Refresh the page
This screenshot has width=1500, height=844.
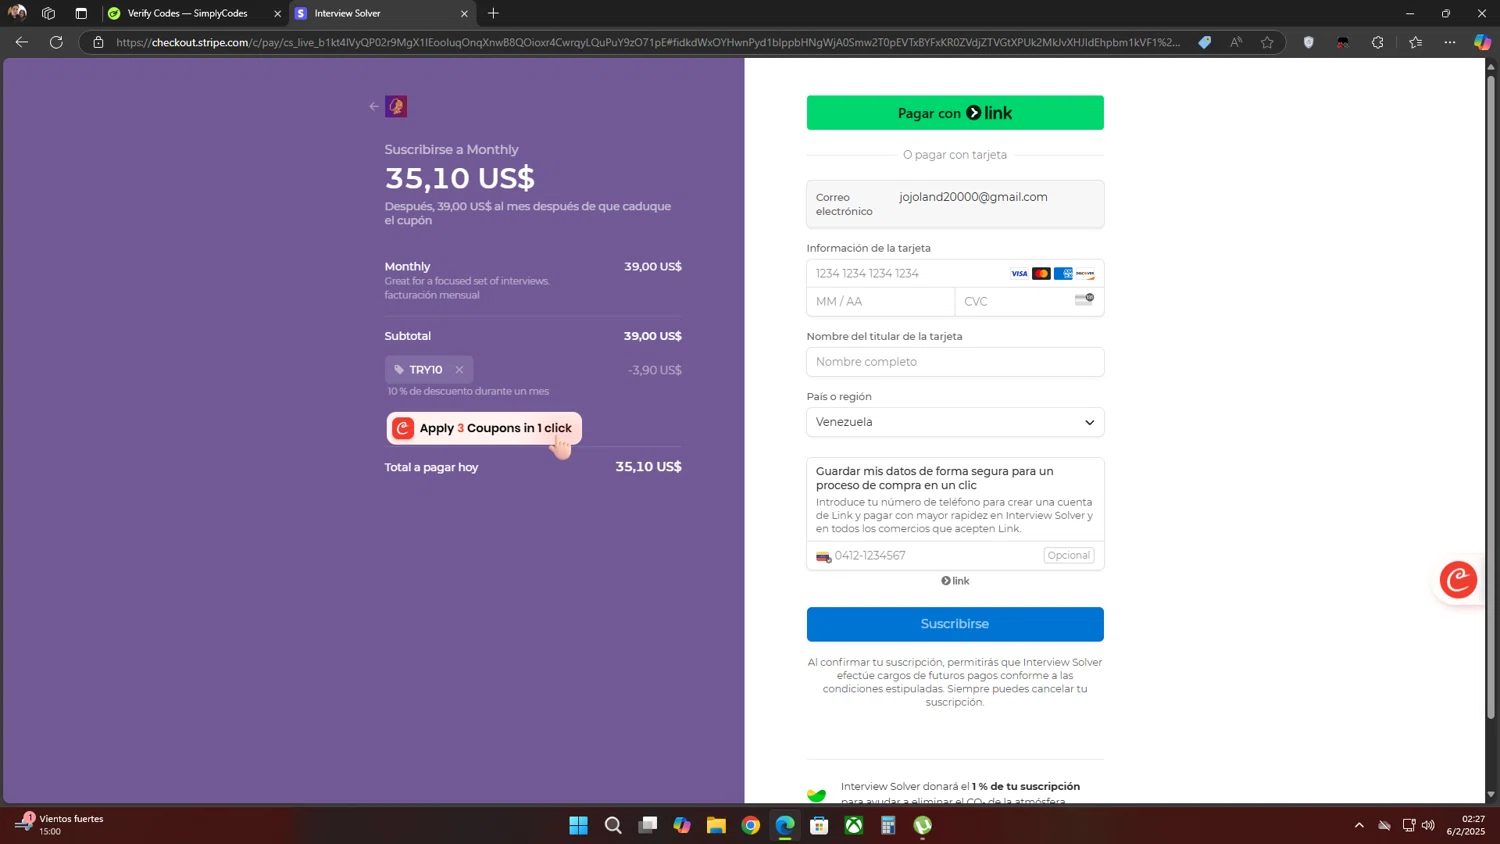click(56, 42)
